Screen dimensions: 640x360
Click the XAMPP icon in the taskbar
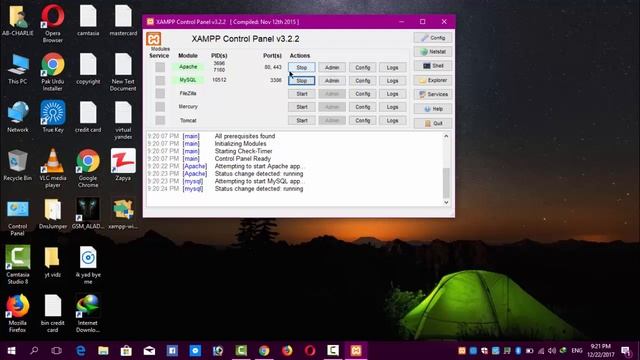point(356,351)
